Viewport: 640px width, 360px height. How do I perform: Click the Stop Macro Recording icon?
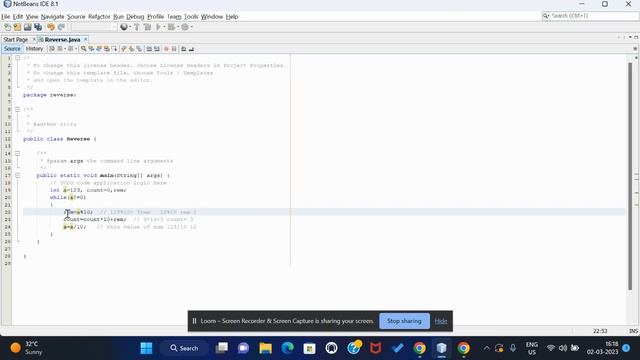point(174,49)
